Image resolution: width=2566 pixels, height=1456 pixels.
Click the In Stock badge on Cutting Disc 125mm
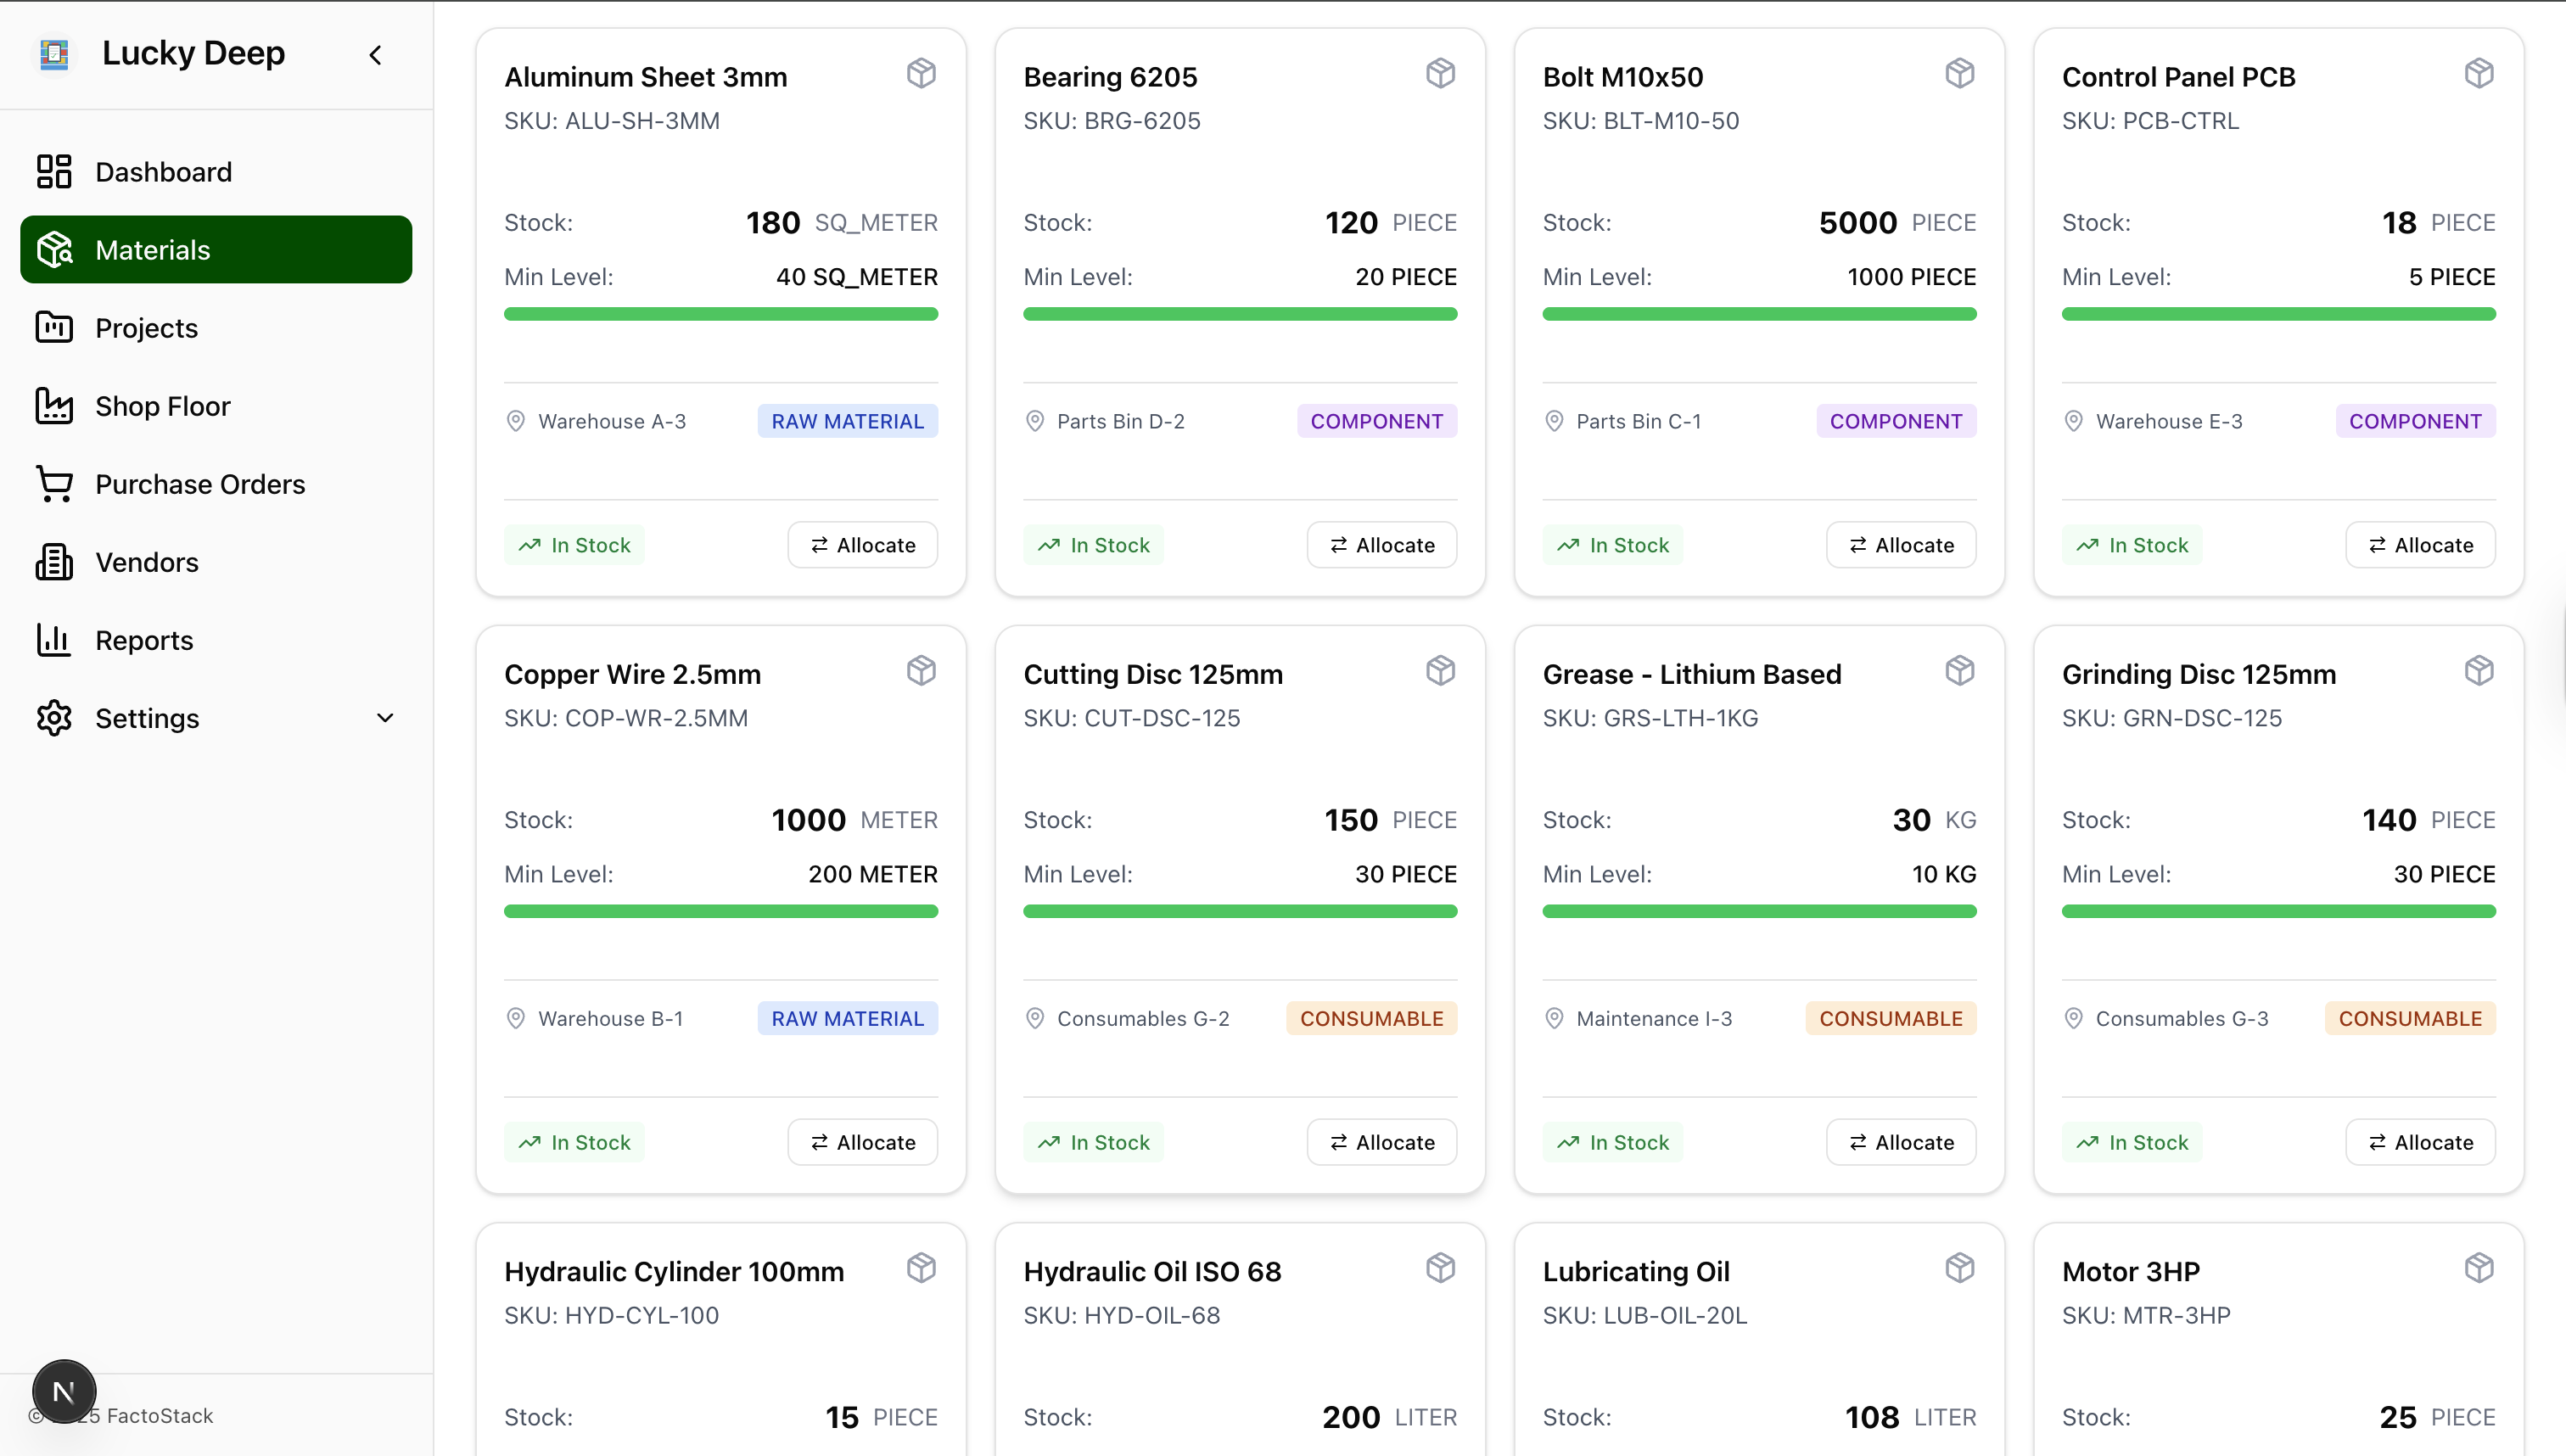pos(1093,1141)
